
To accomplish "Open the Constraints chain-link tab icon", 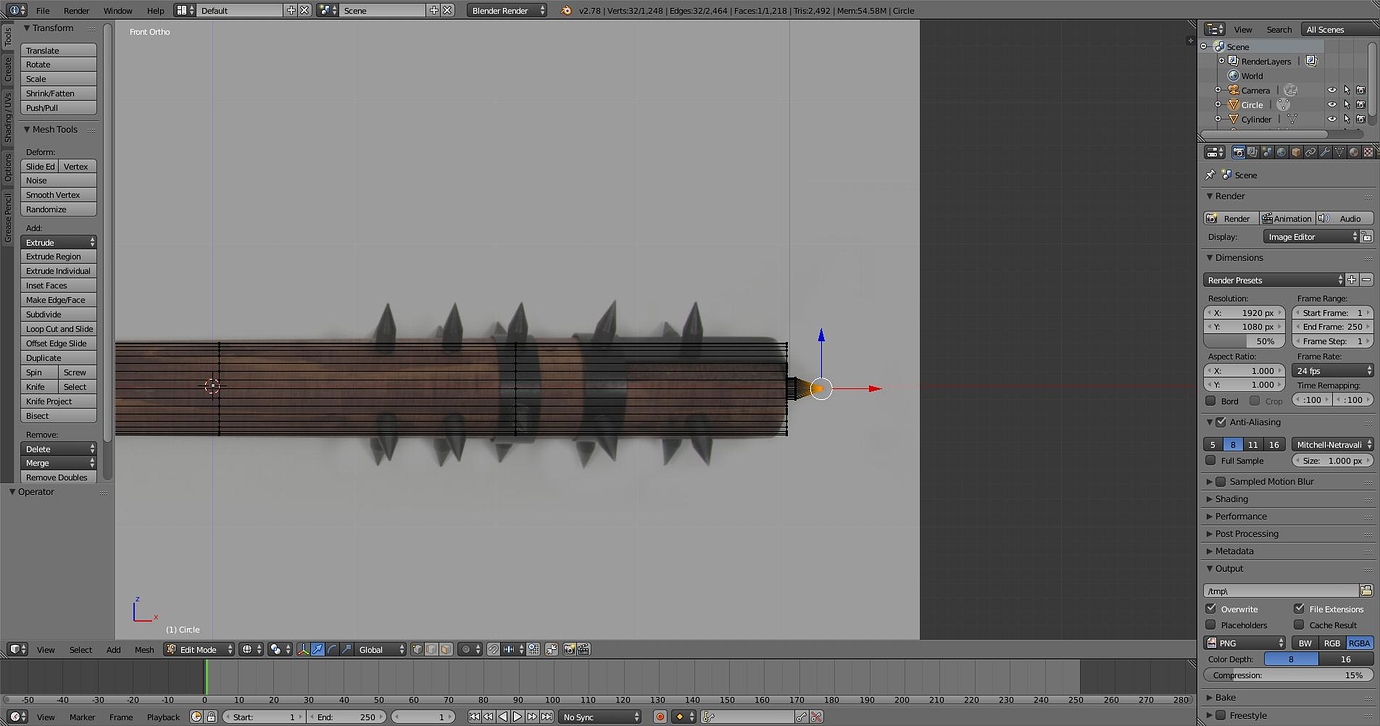I will [x=1310, y=152].
